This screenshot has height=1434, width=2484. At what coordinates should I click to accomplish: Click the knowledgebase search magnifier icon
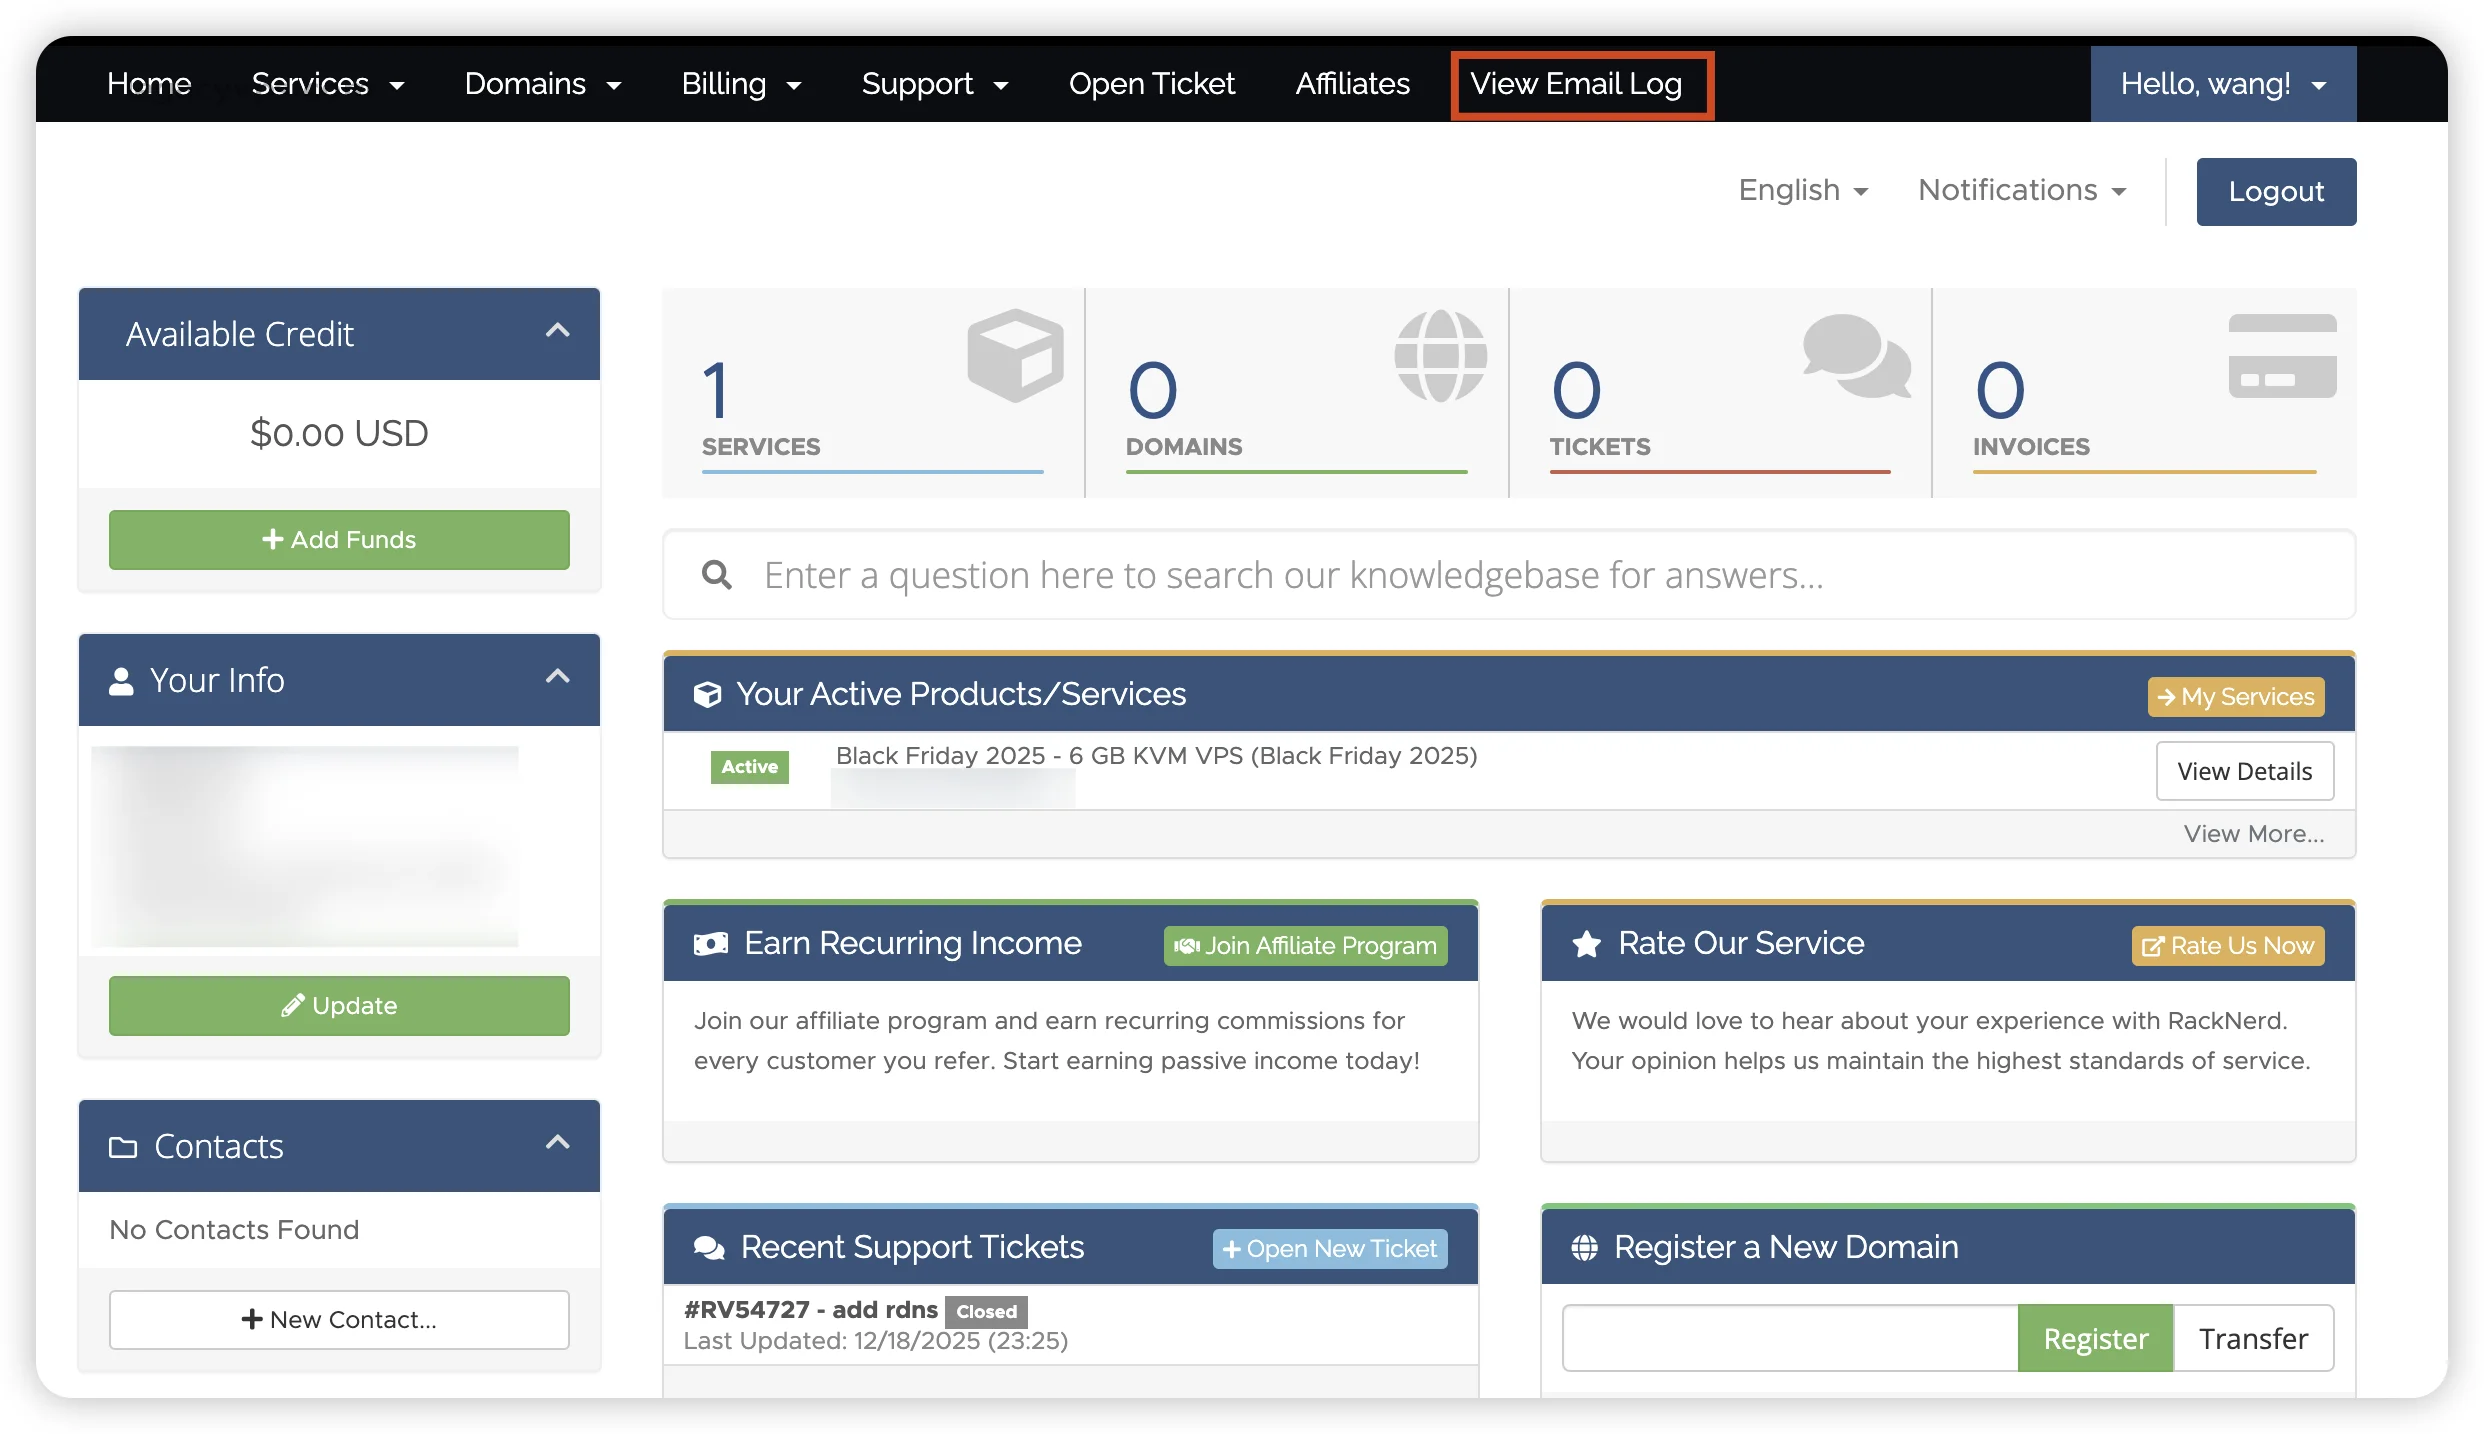coord(717,575)
